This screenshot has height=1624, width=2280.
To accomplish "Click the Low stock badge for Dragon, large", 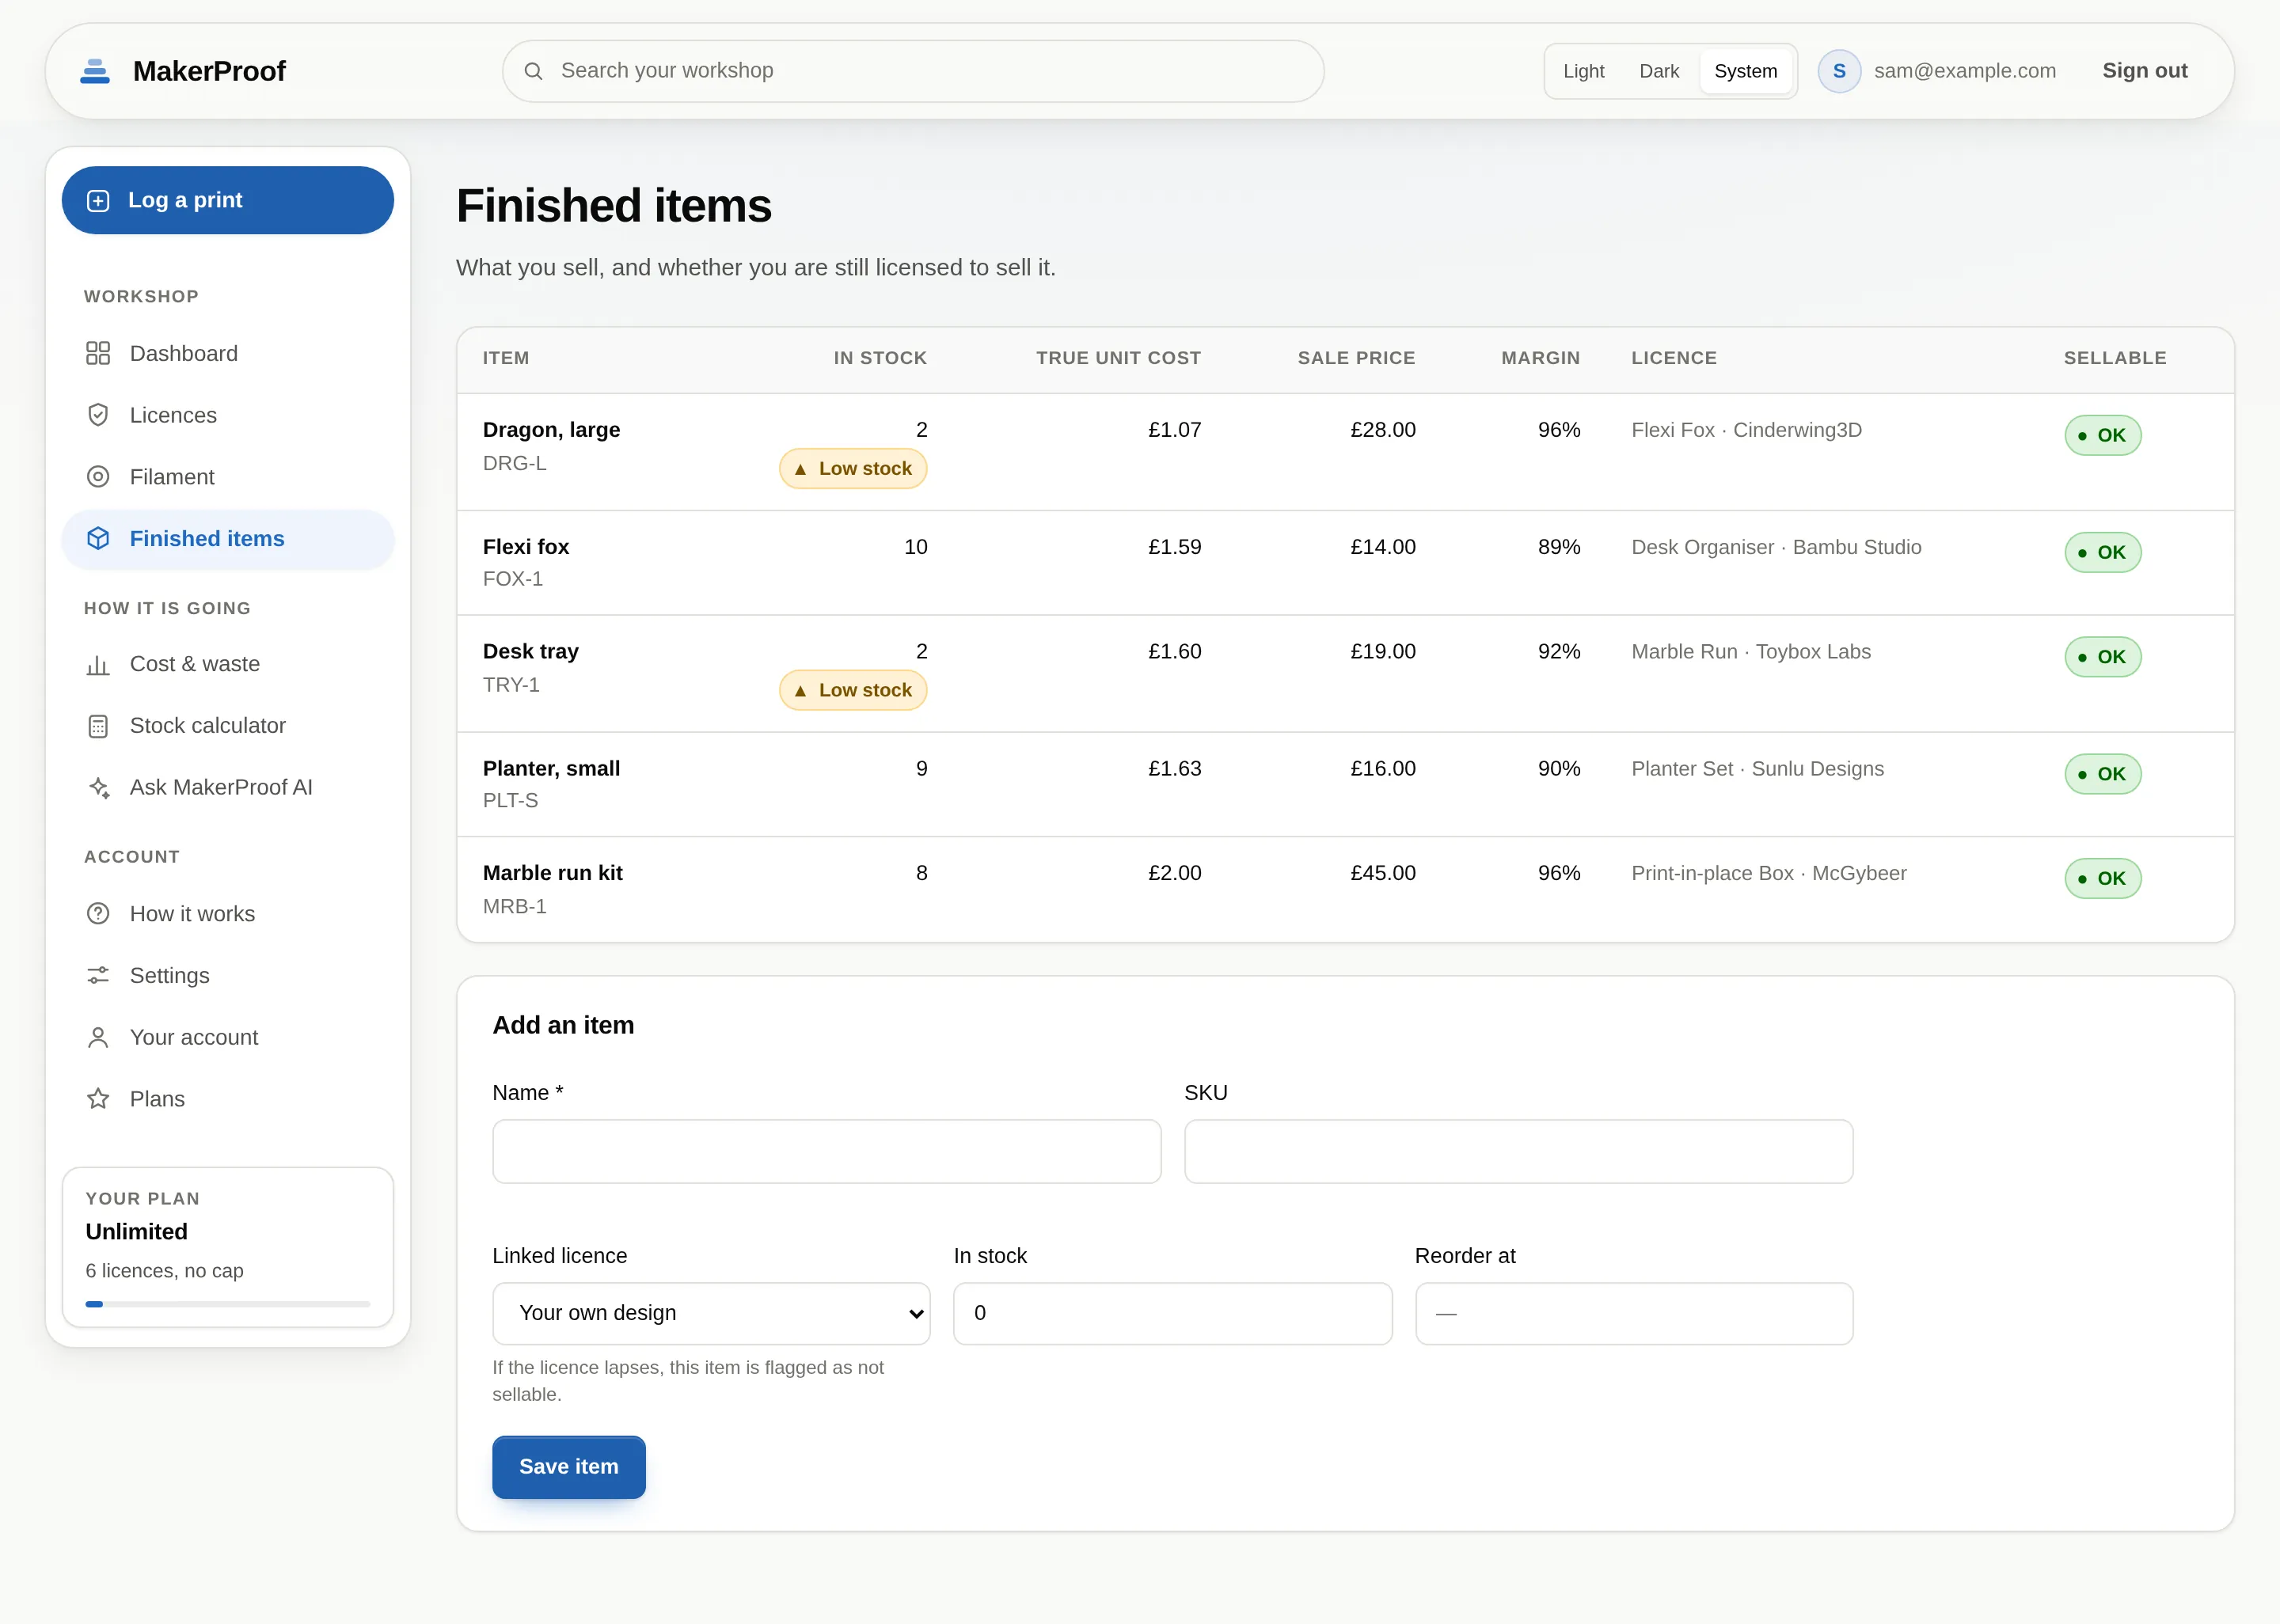I will (x=853, y=469).
